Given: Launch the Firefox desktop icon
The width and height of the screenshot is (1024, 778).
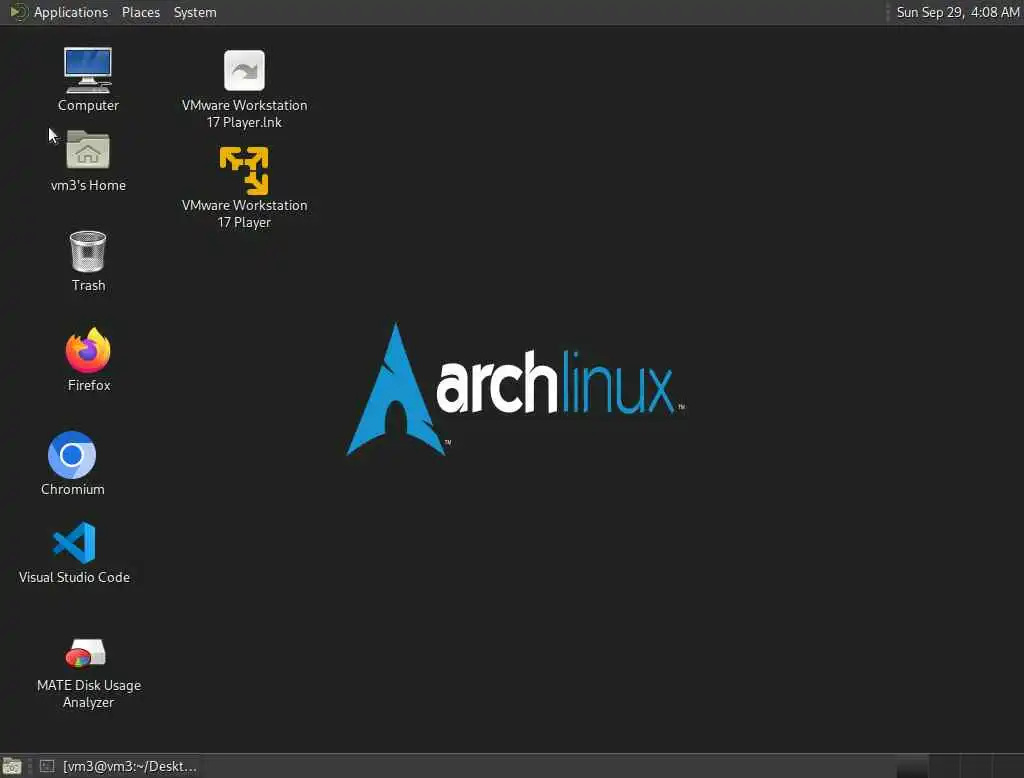Looking at the screenshot, I should click(88, 350).
